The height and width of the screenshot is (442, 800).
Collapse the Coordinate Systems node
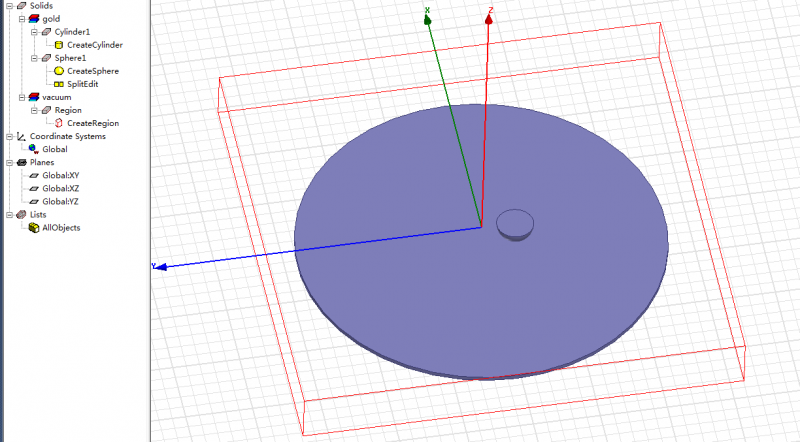[x=9, y=136]
